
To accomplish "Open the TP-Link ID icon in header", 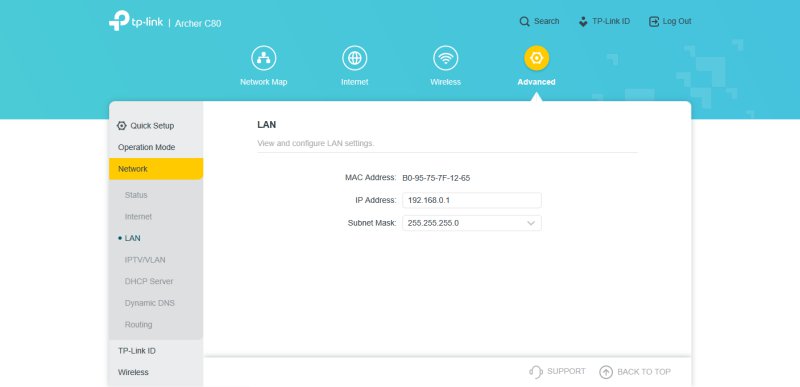I will coord(583,21).
